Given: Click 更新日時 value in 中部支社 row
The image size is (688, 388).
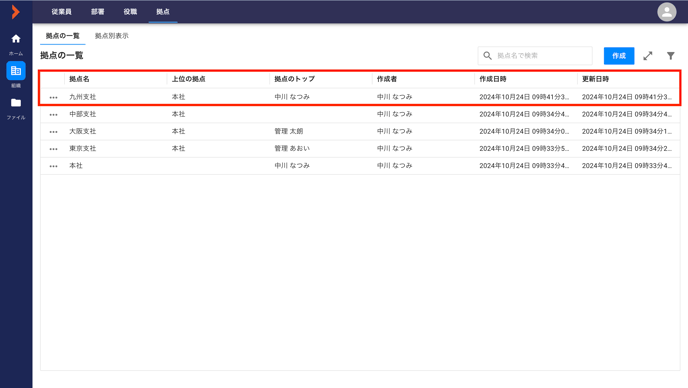Looking at the screenshot, I should point(627,114).
